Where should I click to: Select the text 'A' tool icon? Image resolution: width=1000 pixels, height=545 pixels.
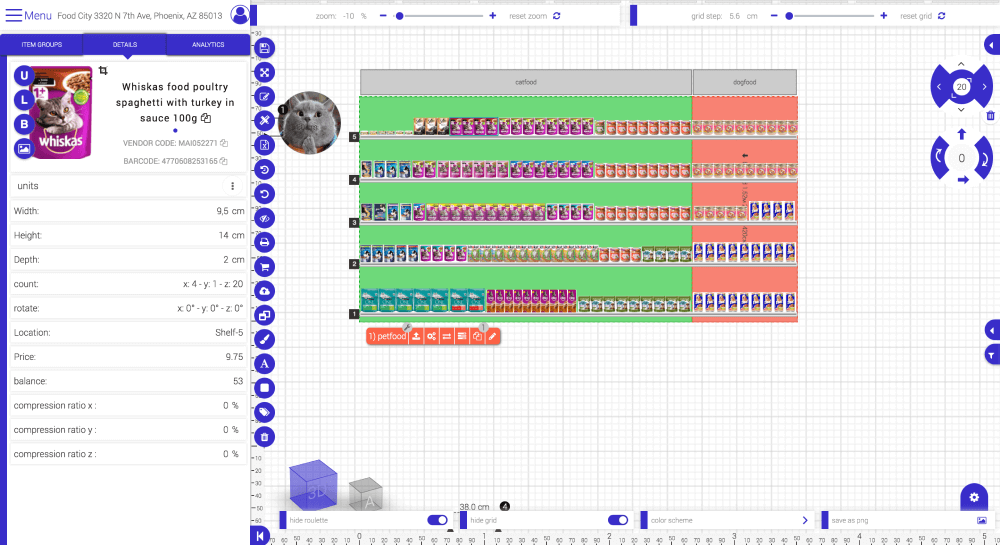coord(265,363)
